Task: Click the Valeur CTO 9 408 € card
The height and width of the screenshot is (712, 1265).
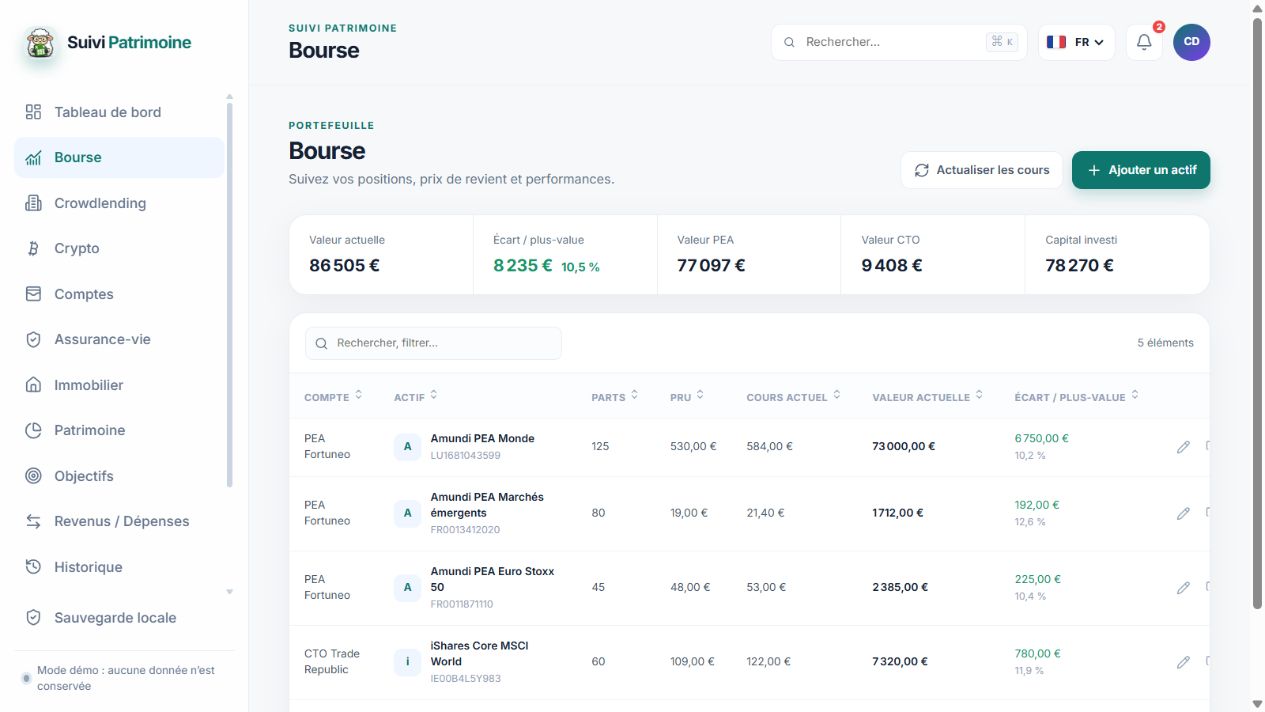Action: pos(933,255)
